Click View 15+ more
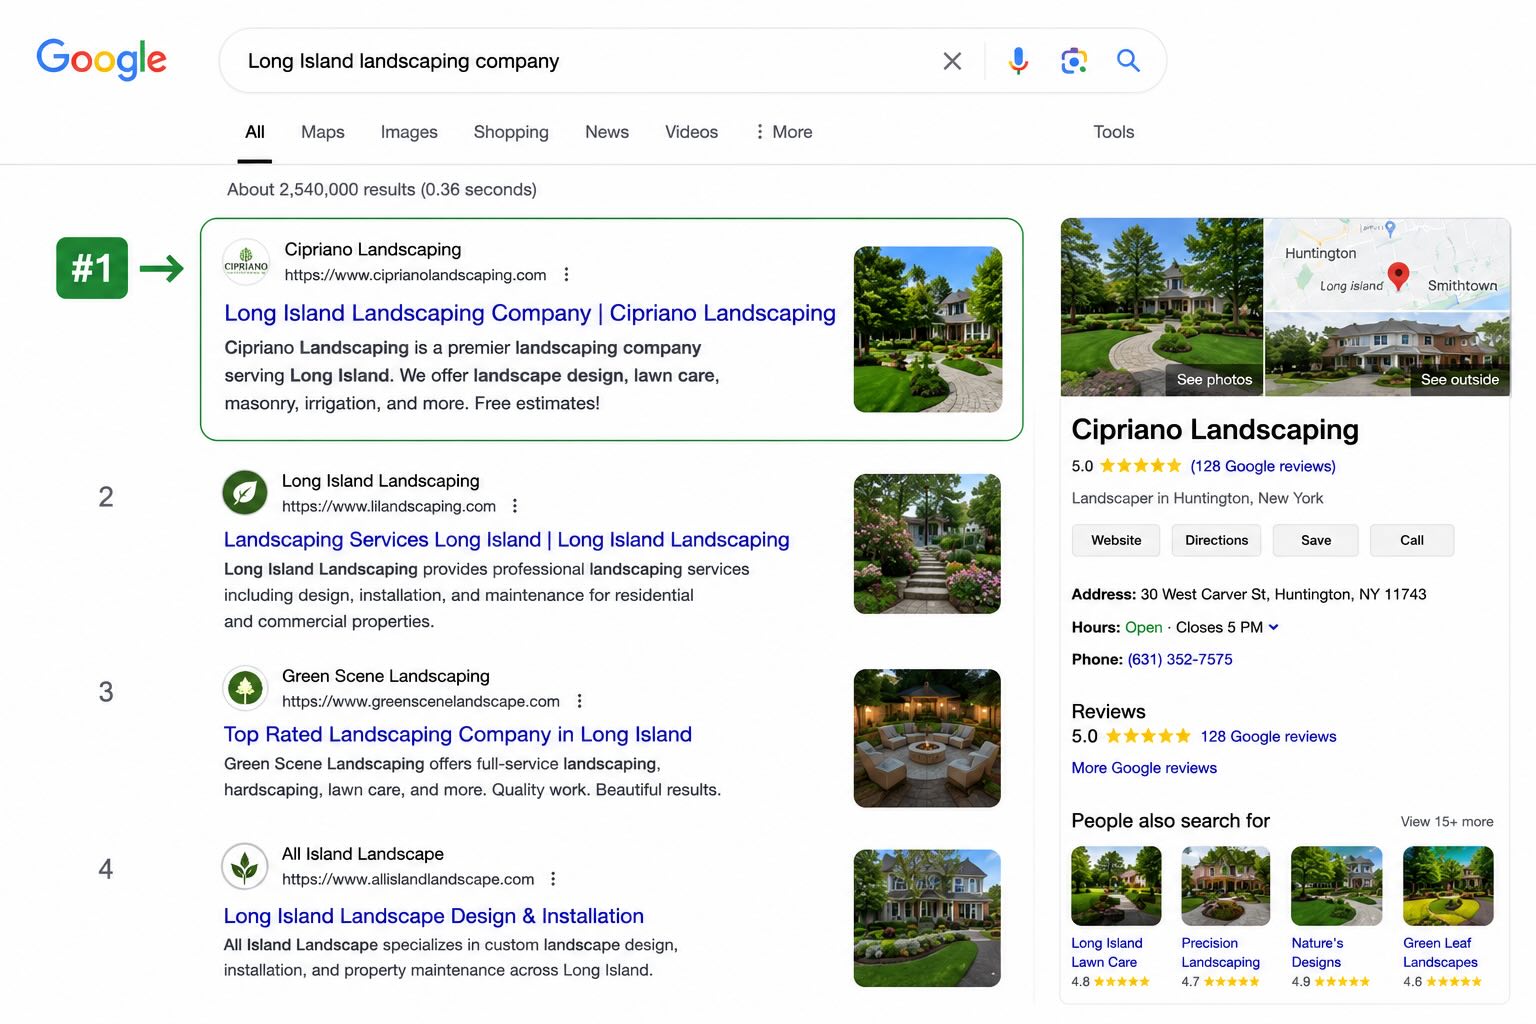 (x=1447, y=822)
